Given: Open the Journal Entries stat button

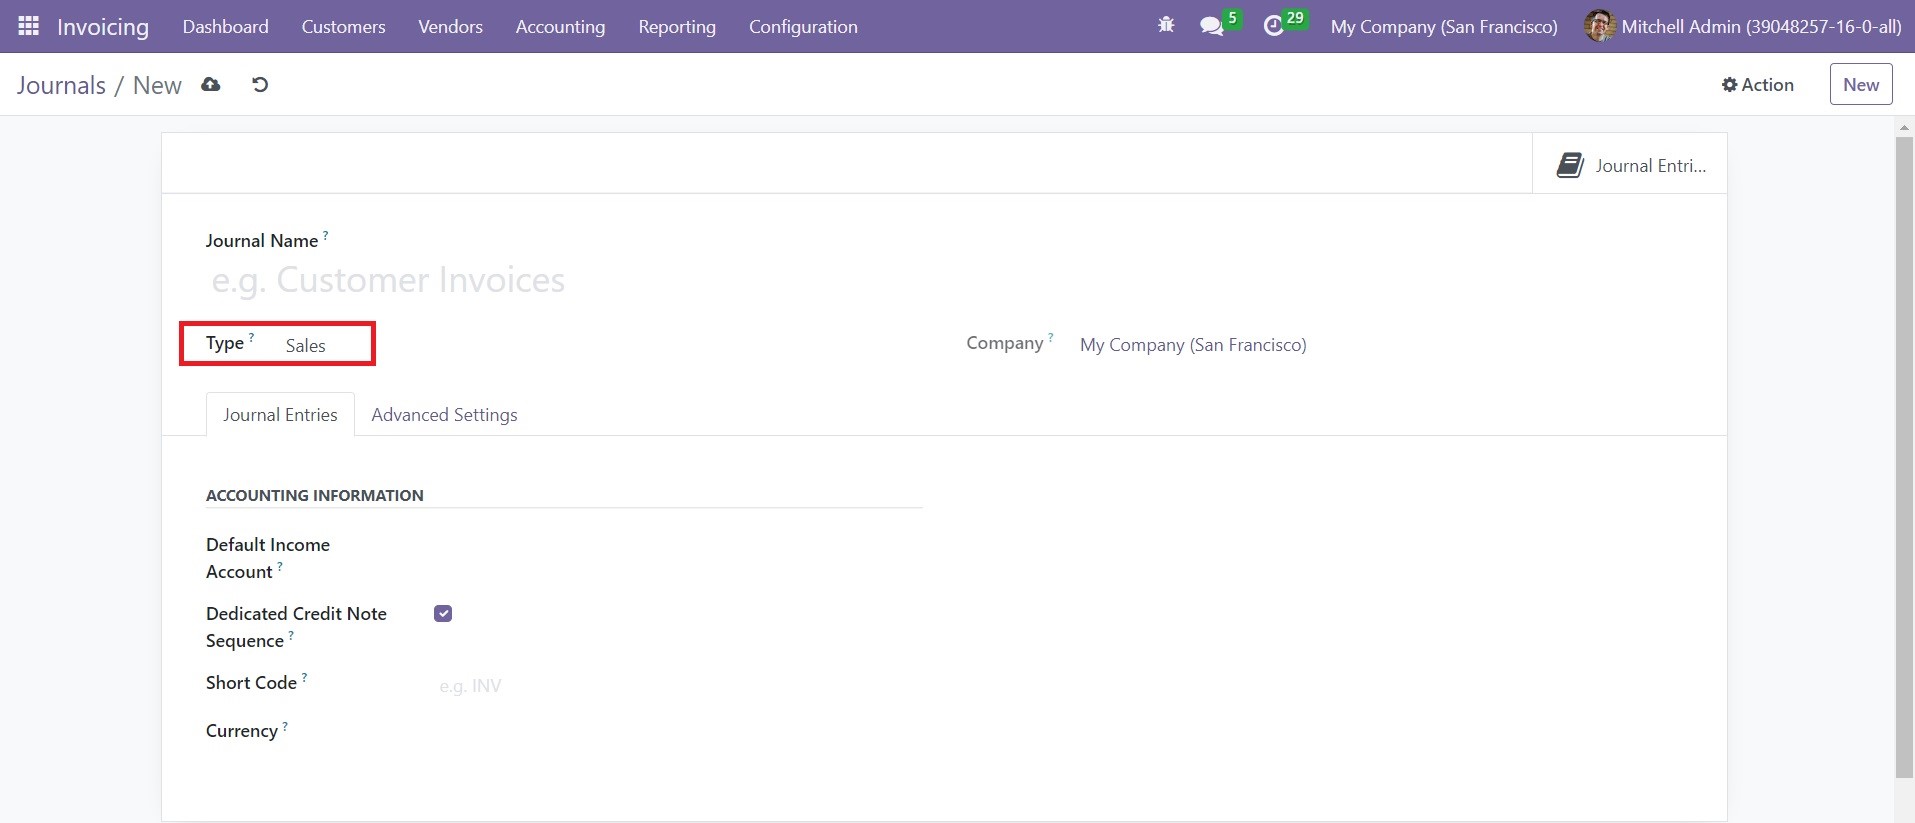Looking at the screenshot, I should click(1630, 165).
